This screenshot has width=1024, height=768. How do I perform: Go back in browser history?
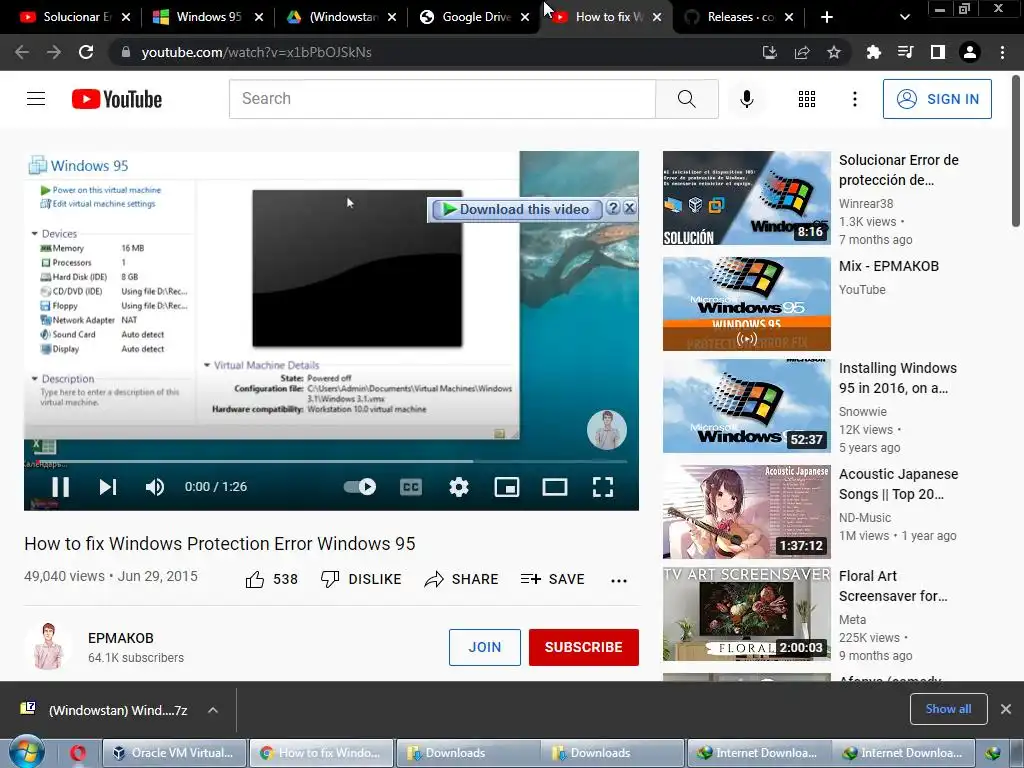[22, 52]
